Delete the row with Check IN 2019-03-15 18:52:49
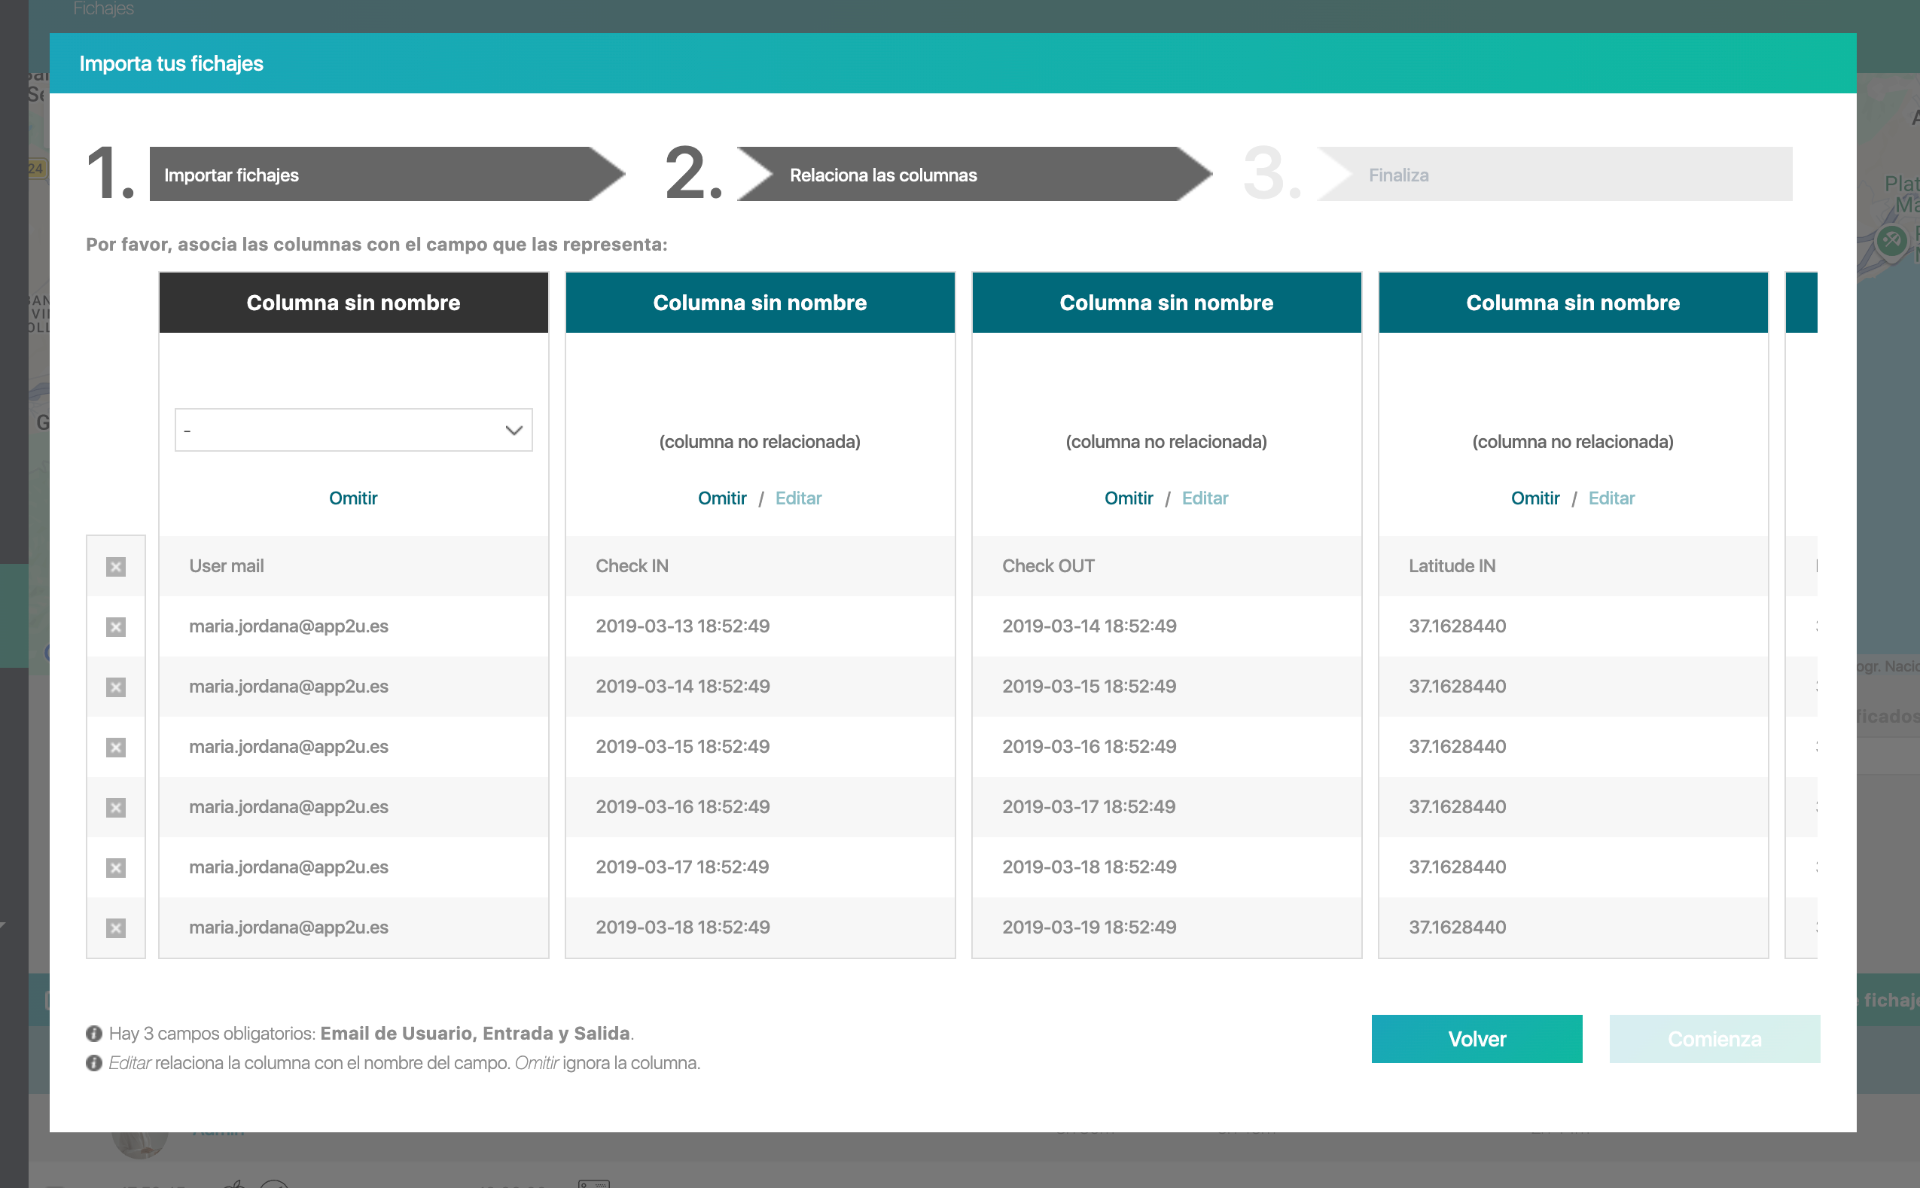This screenshot has width=1920, height=1188. point(116,747)
